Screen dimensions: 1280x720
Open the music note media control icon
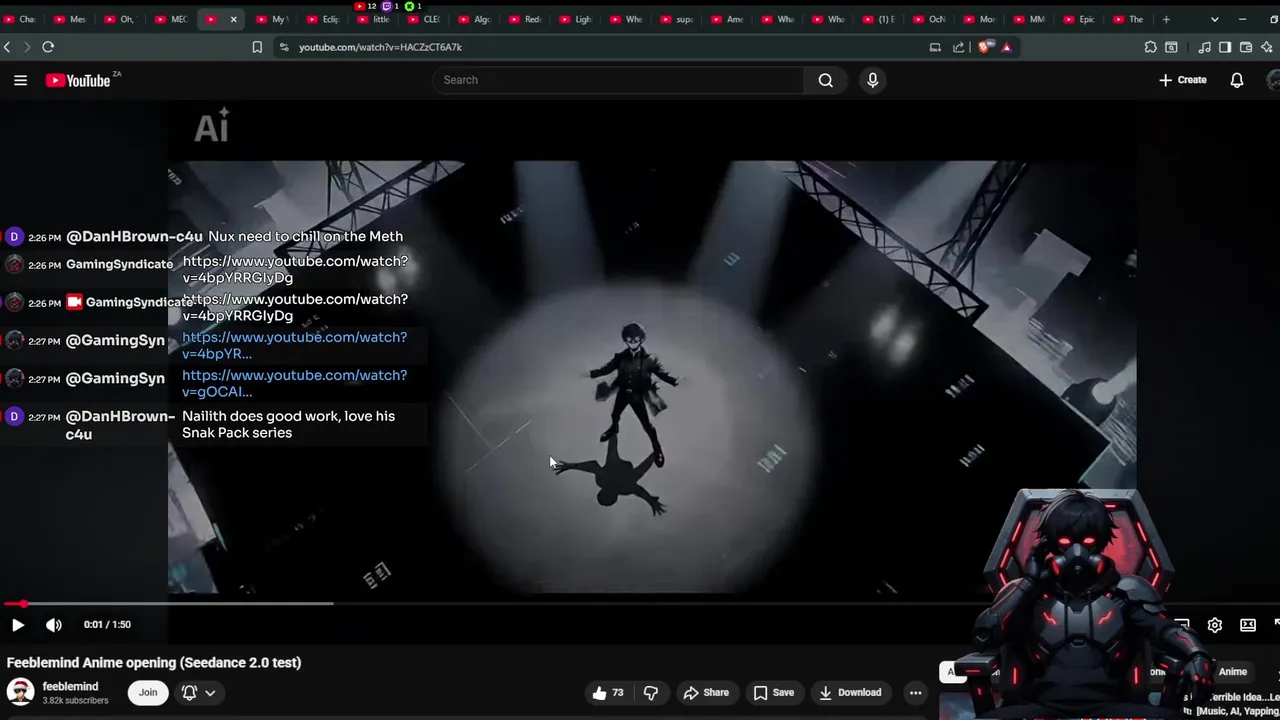(x=1204, y=47)
